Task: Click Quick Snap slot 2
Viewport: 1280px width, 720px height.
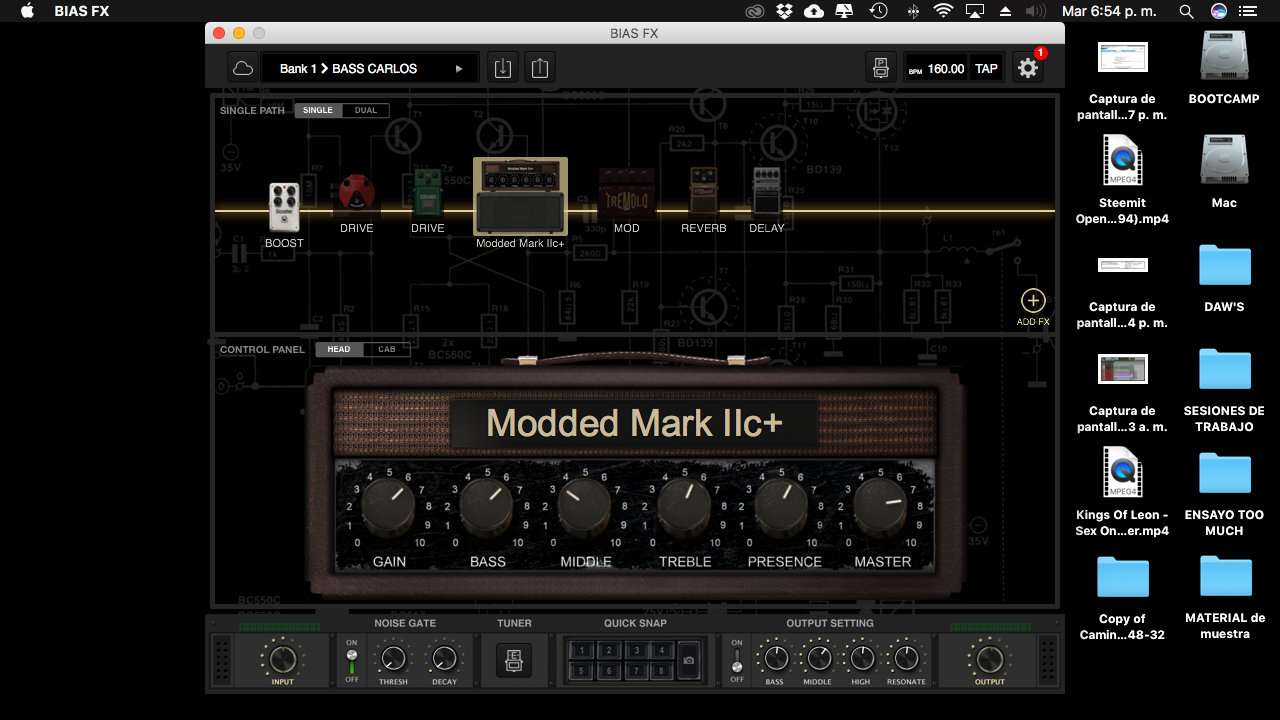Action: click(608, 650)
